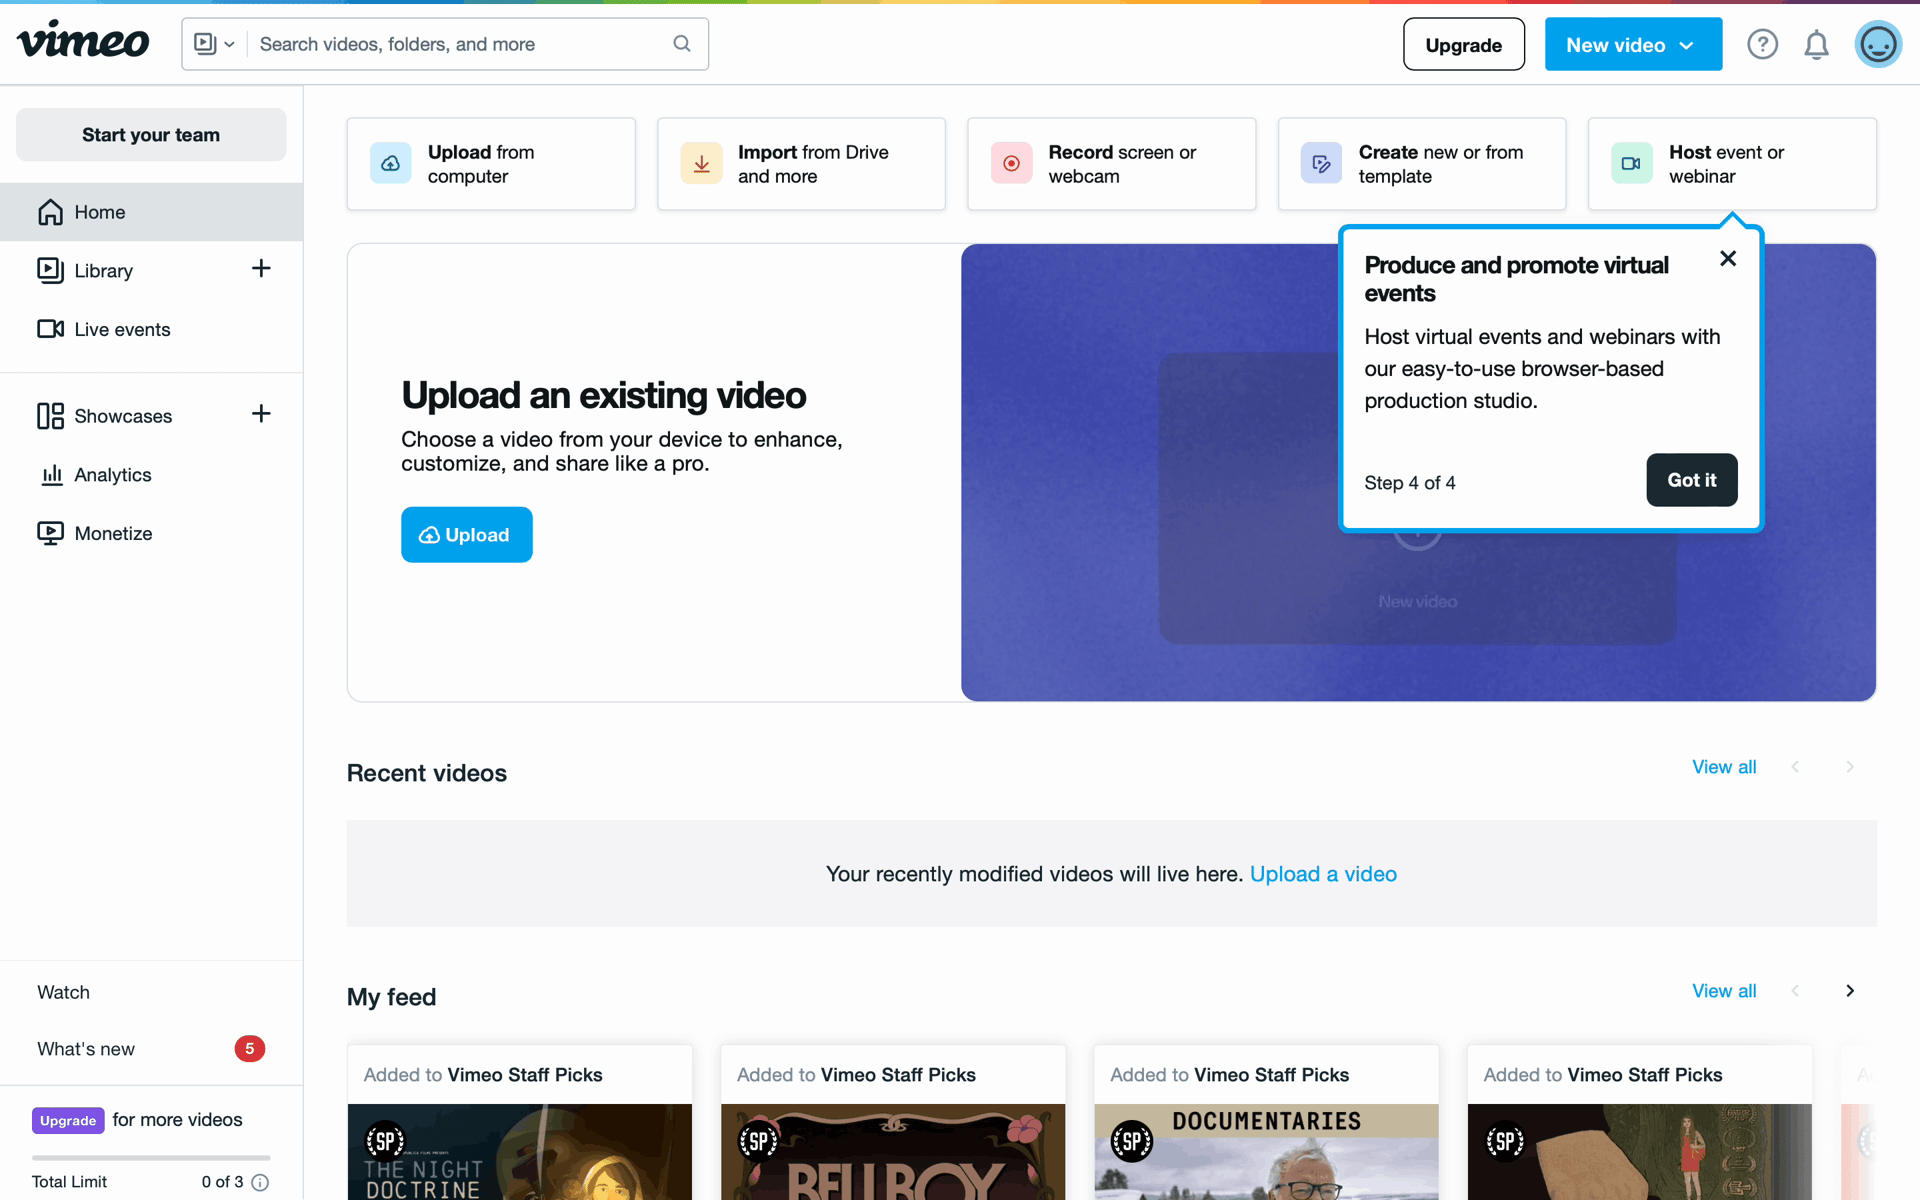Screen dimensions: 1920x1200
Task: Open Library in sidebar
Action: coord(103,270)
